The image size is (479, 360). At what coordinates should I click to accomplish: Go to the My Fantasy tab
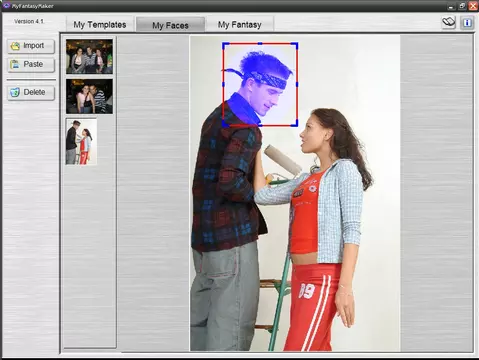pyautogui.click(x=240, y=24)
